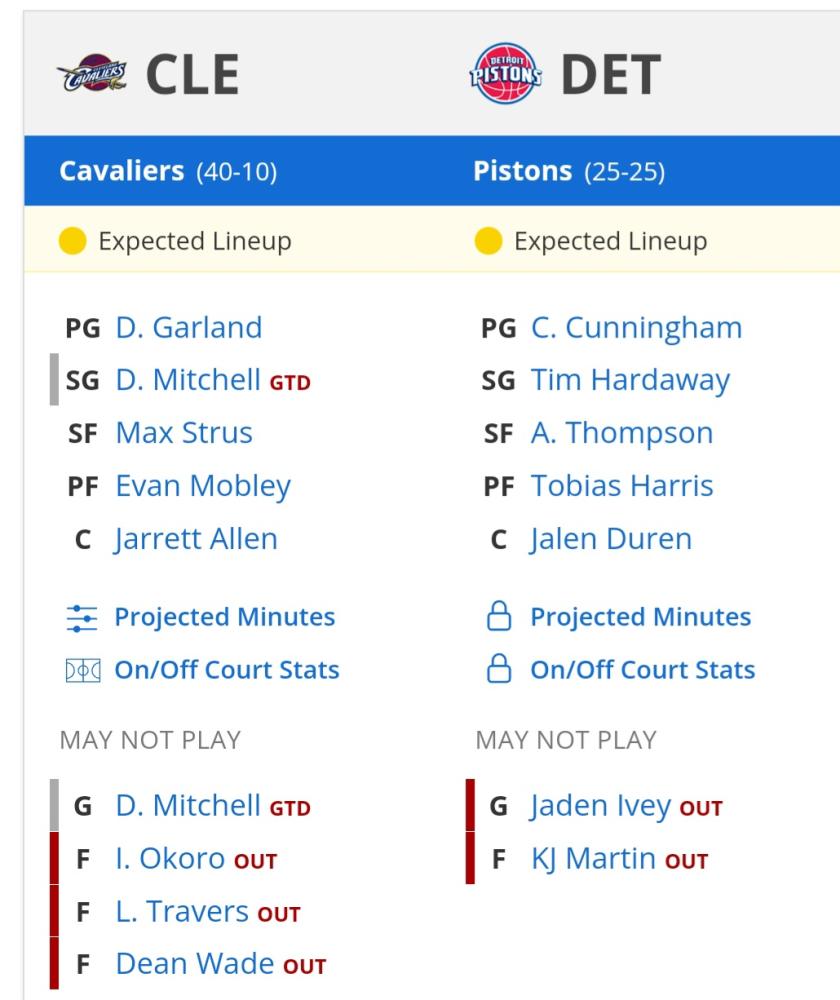Image resolution: width=840 pixels, height=1000 pixels.
Task: Open Evan Mobley's profile
Action: 203,487
